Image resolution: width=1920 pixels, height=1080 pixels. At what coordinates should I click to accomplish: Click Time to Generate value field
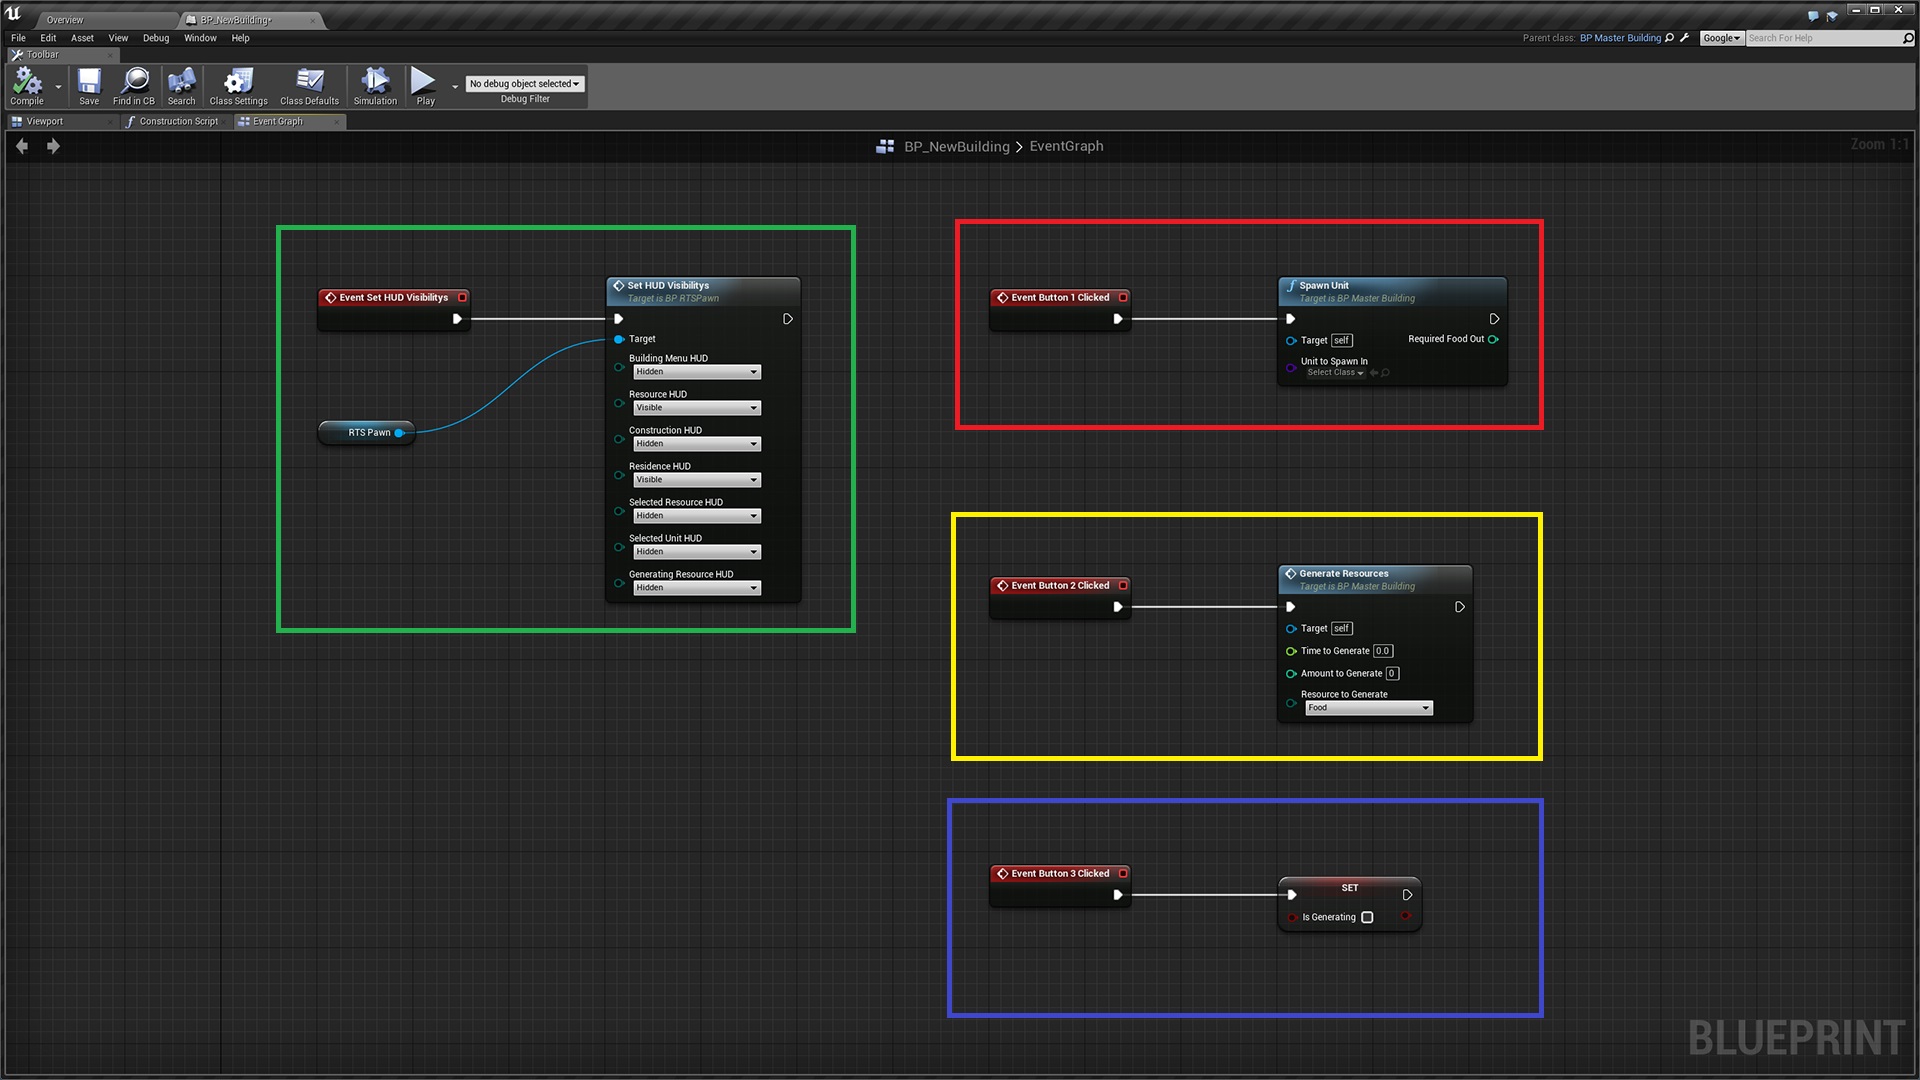(1382, 651)
